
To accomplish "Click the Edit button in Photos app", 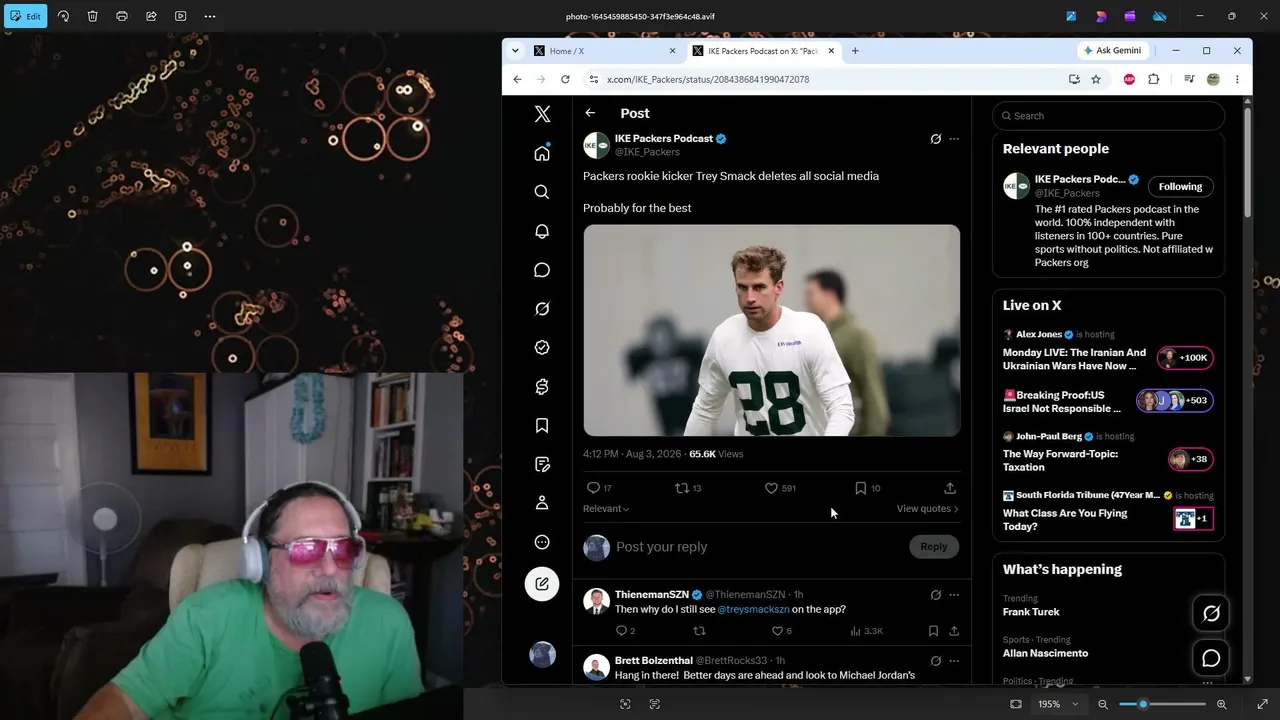I will (25, 16).
